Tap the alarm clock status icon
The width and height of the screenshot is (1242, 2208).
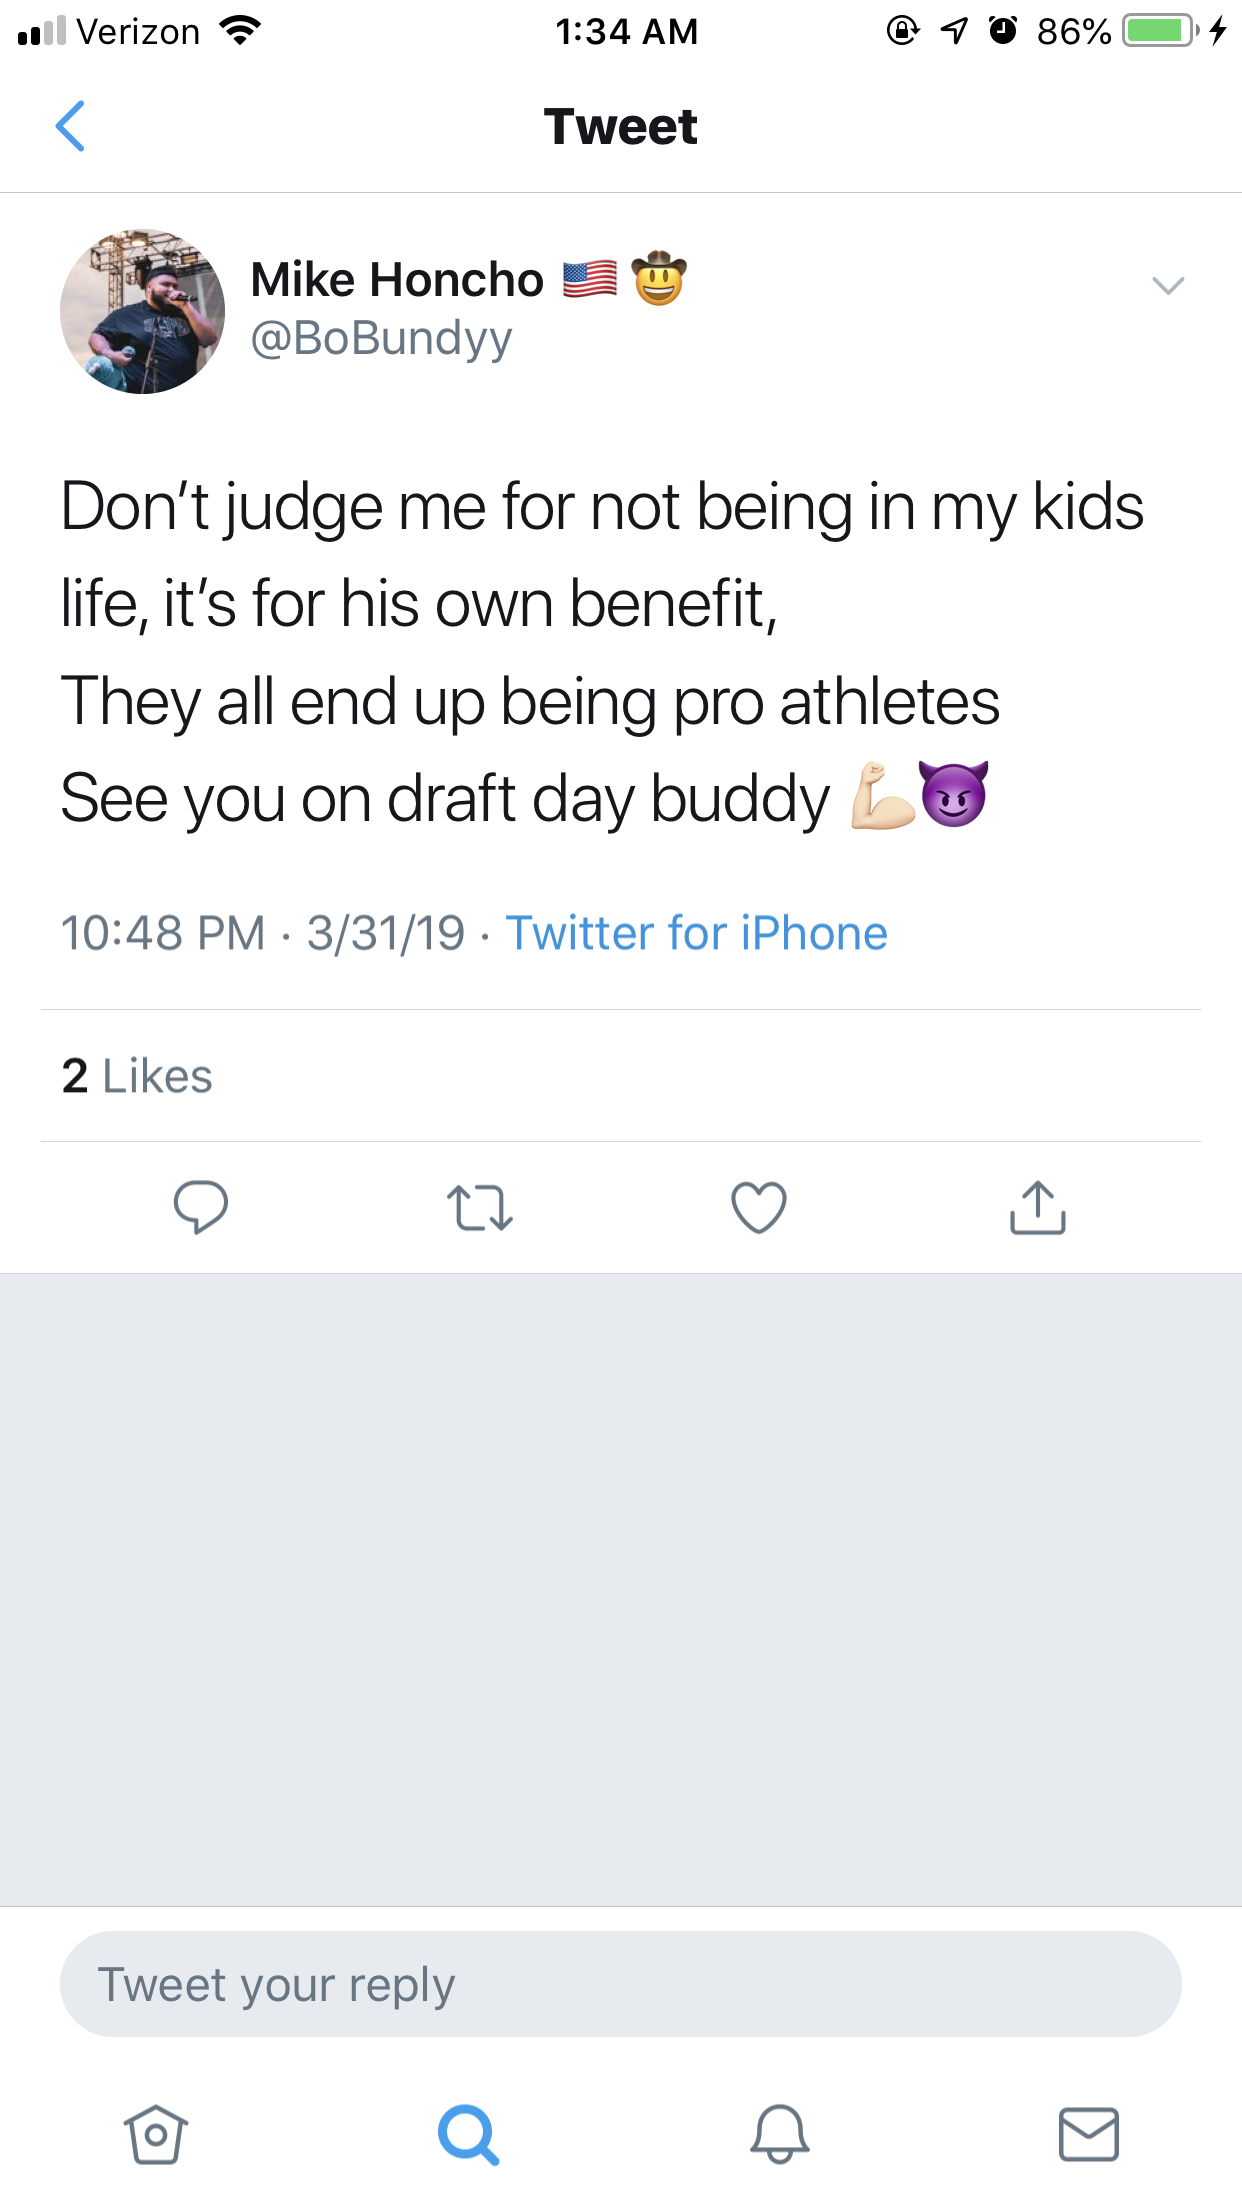(1003, 31)
